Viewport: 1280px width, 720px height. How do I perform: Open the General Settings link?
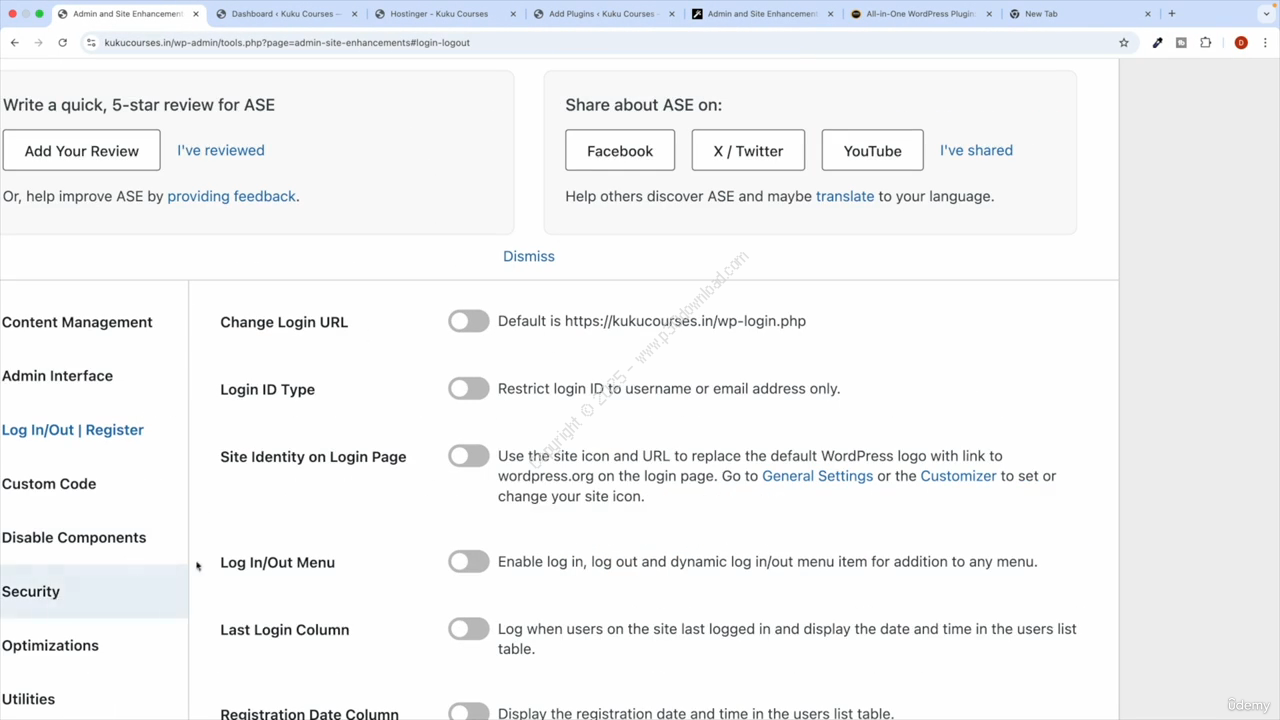(817, 476)
